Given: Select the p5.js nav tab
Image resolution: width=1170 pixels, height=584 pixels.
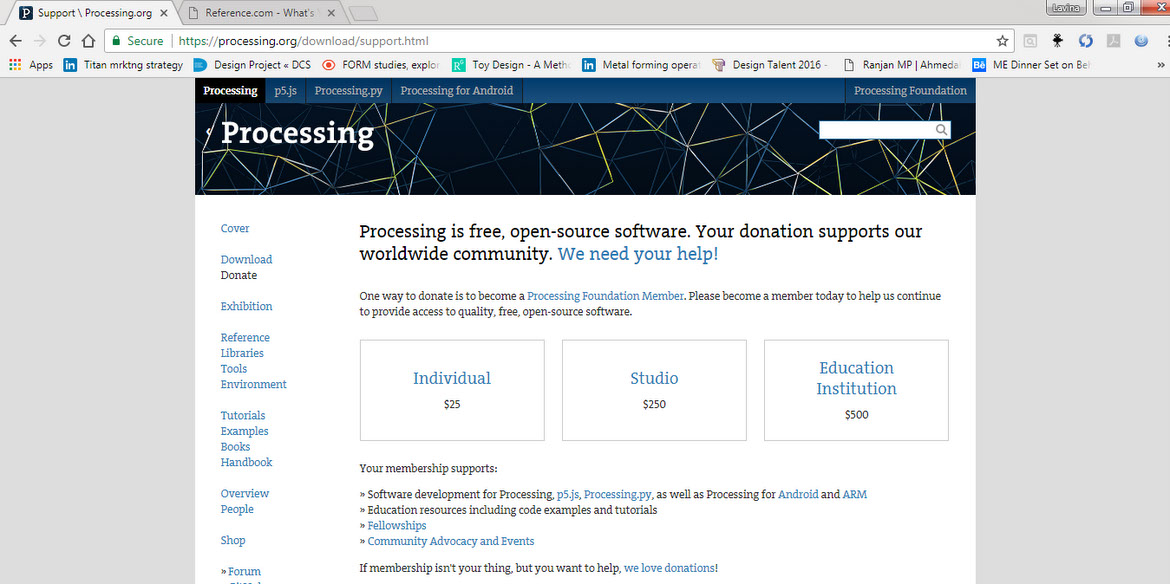Looking at the screenshot, I should coord(285,90).
